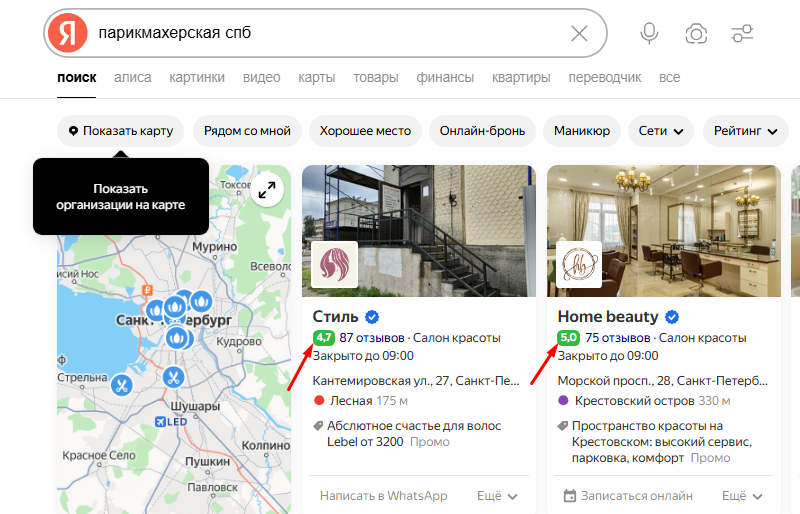Expand the Сети dropdown
This screenshot has height=514, width=800.
pos(661,131)
